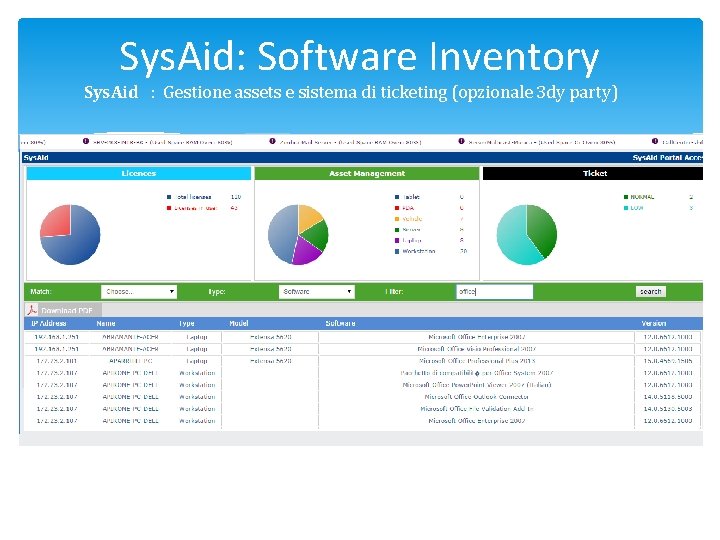
Task: Click the IP address cell in the Professional Plus 2013 row
Action: pyautogui.click(x=56, y=361)
